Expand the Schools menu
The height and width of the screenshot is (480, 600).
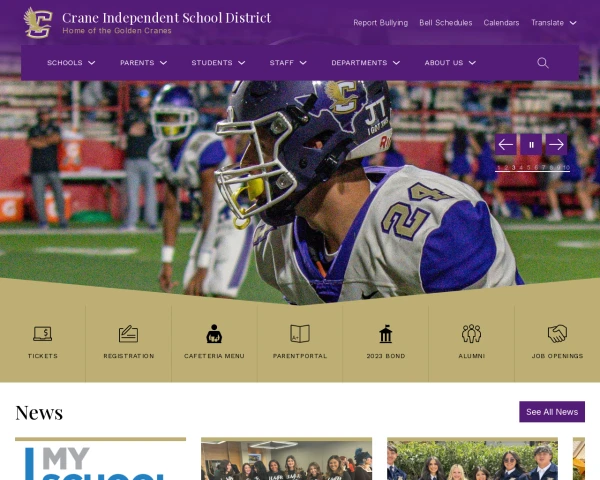[x=71, y=63]
